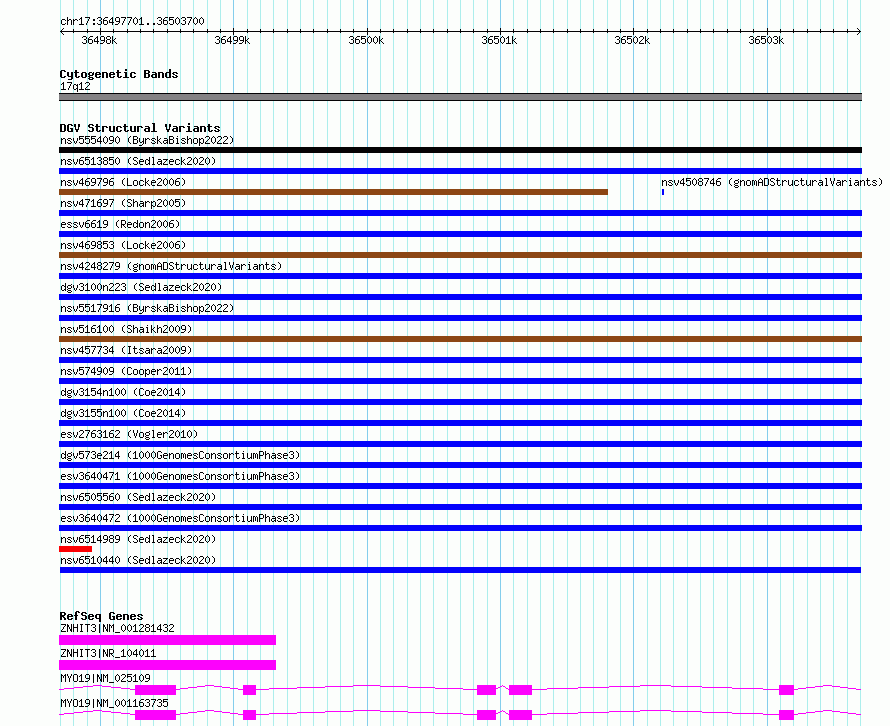Open the RefSeq Genes track title

click(x=101, y=616)
